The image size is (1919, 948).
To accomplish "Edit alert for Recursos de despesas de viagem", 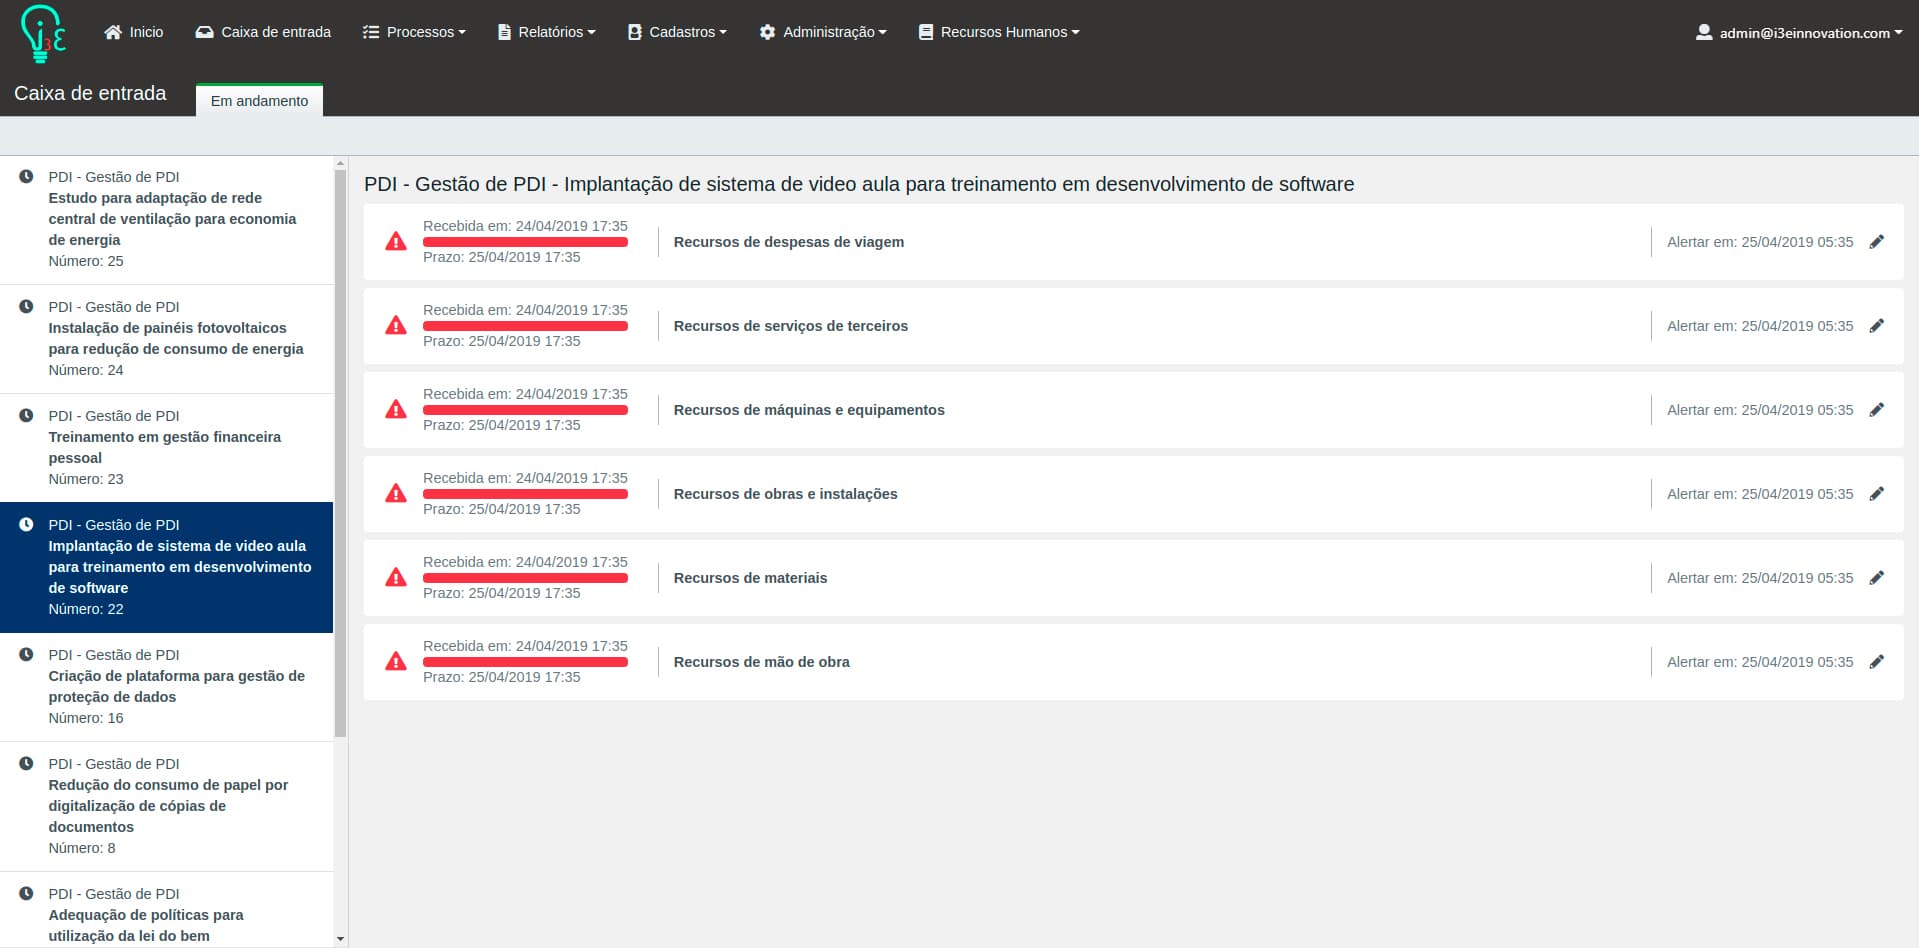I will 1877,242.
